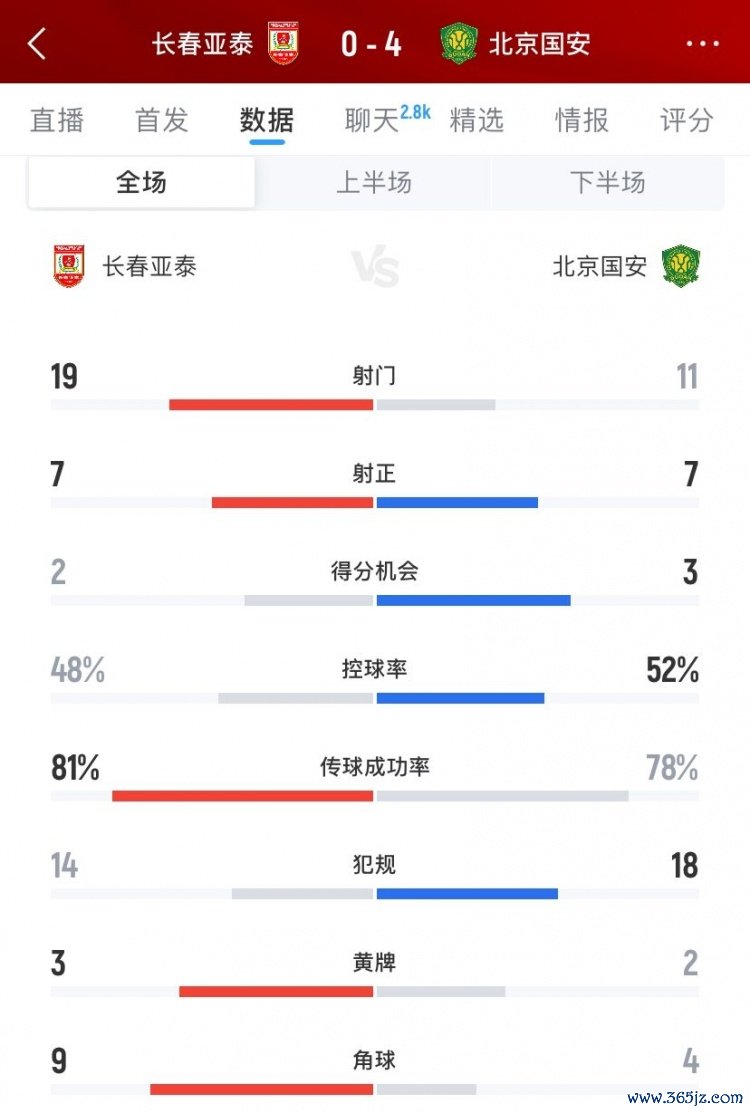Tap 北京国安 team name in header

pyautogui.click(x=540, y=44)
